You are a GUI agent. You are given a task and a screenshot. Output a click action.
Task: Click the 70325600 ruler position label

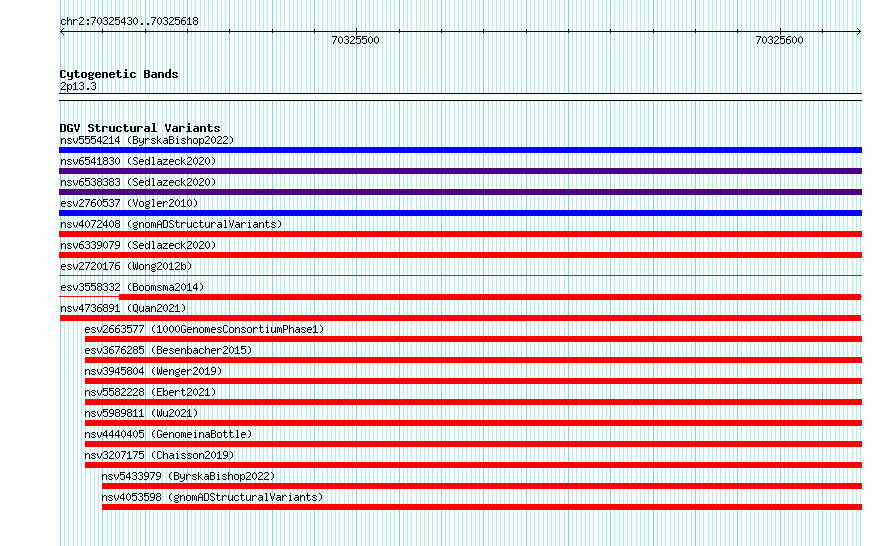(779, 40)
